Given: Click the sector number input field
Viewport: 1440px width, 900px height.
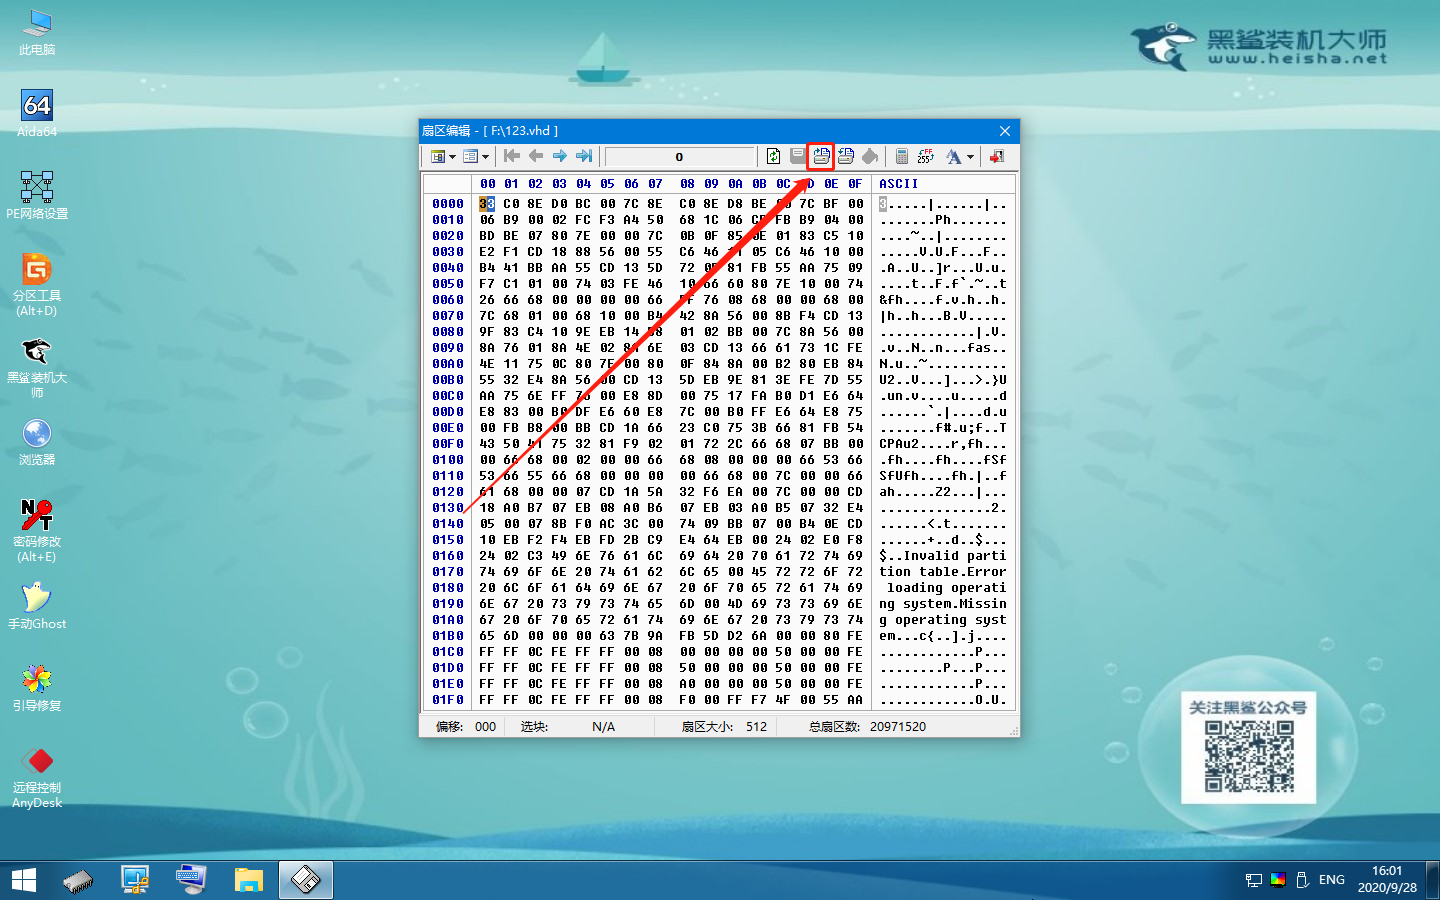Looking at the screenshot, I should 679,156.
